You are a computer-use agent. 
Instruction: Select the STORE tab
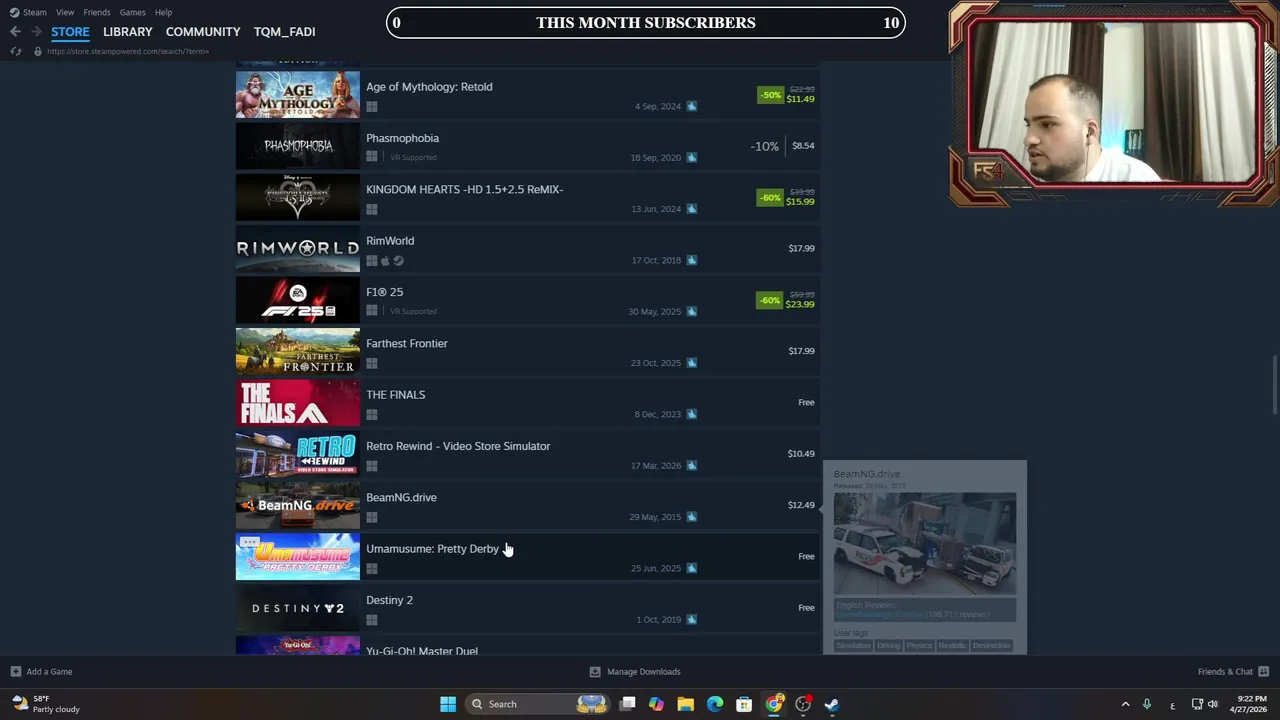click(70, 32)
